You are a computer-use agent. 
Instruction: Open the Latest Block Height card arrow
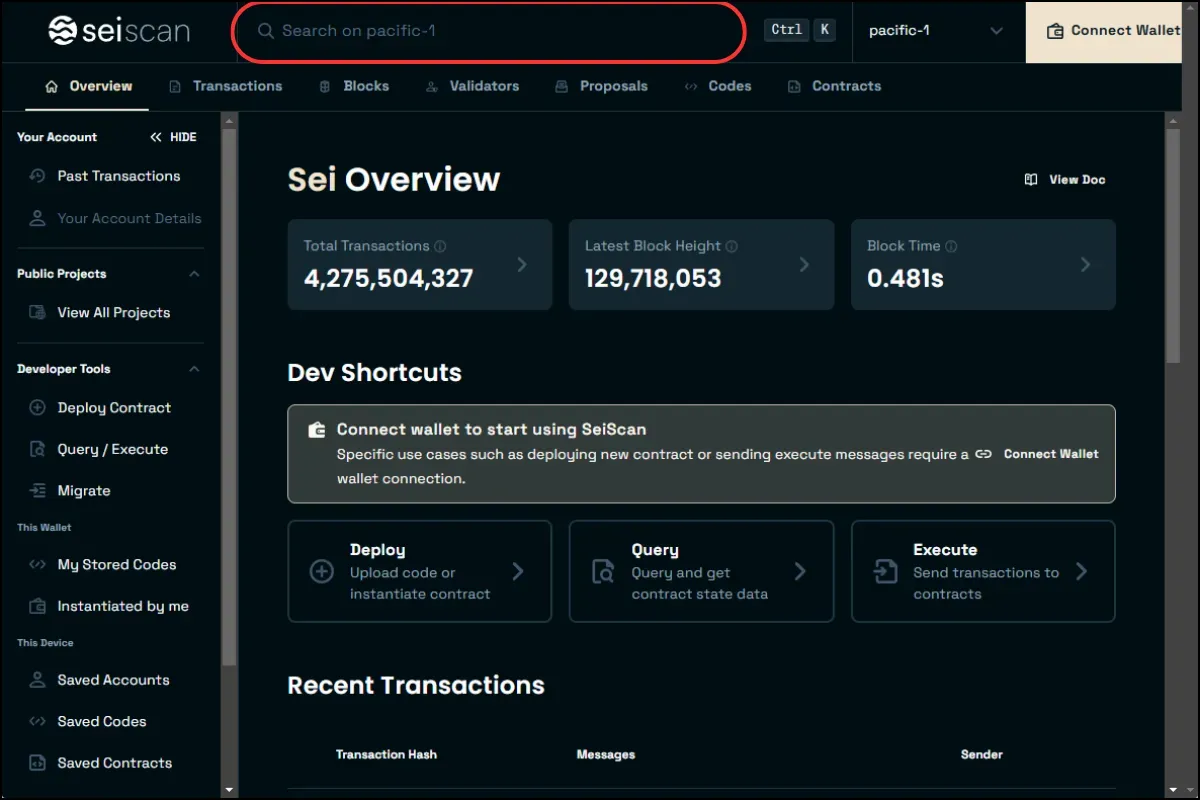pyautogui.click(x=804, y=265)
